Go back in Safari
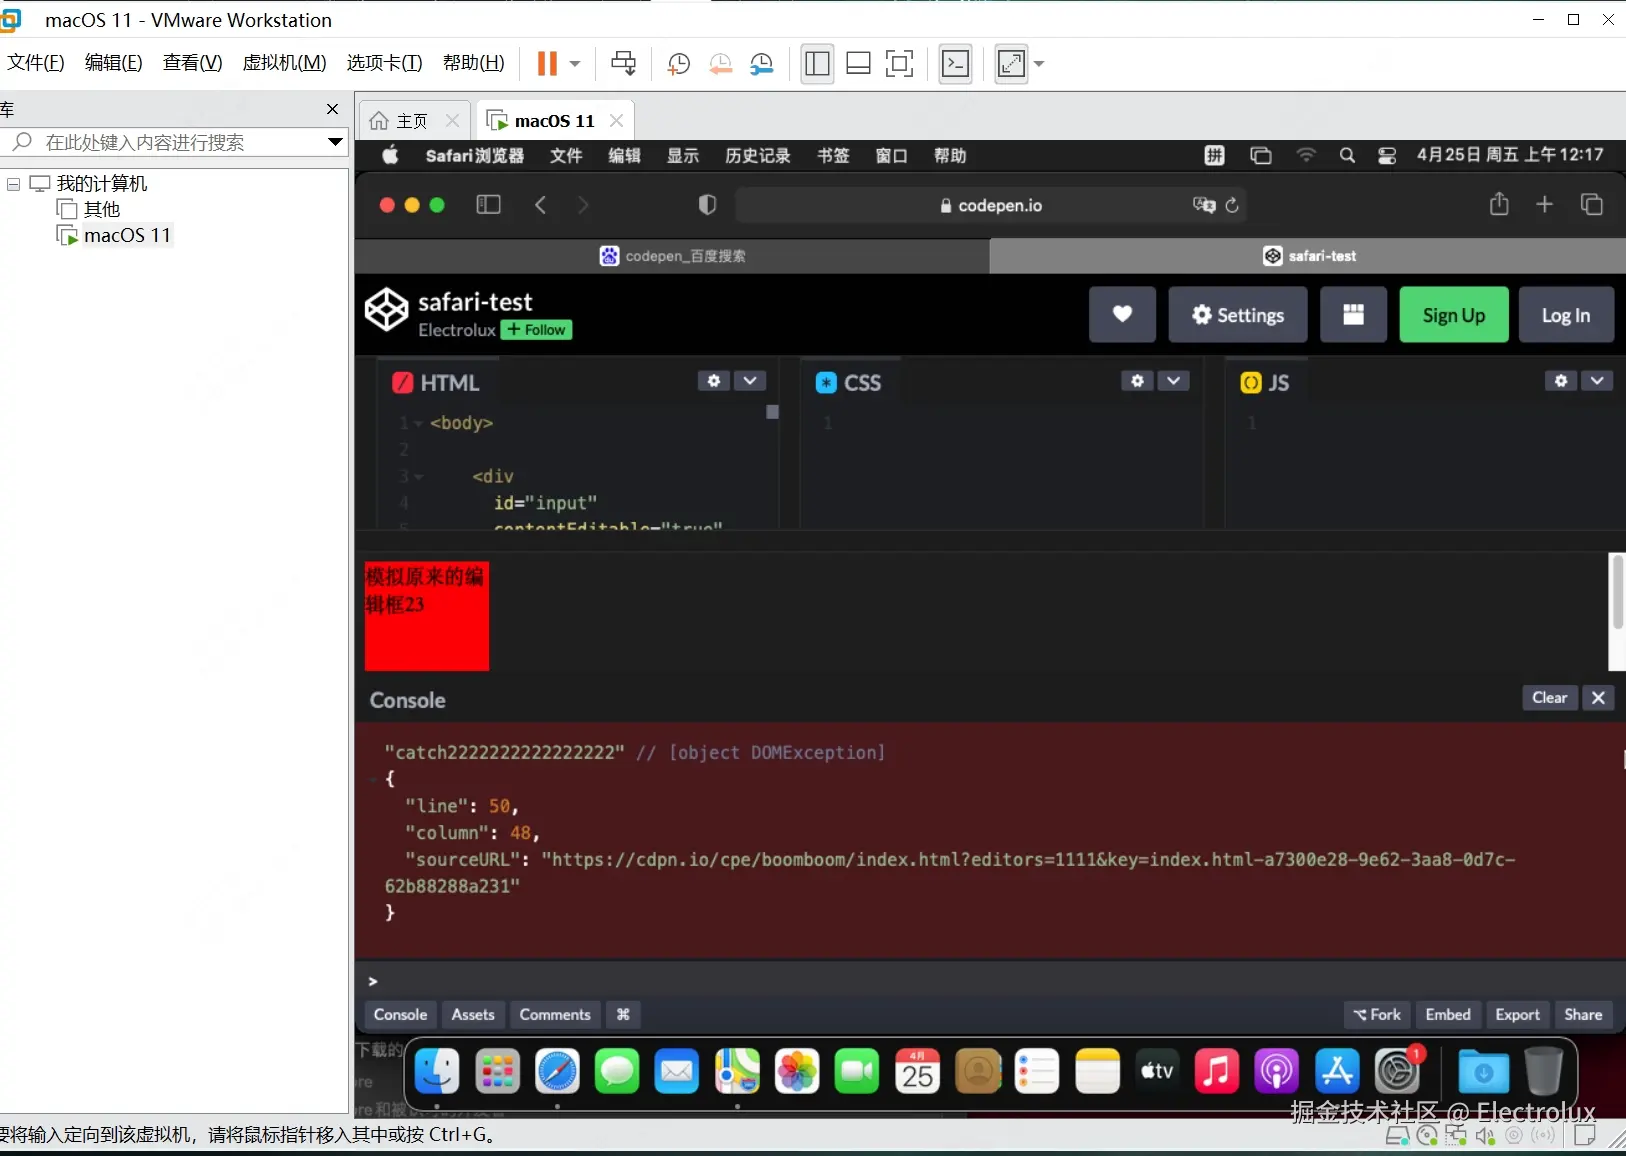Image resolution: width=1626 pixels, height=1156 pixels. tap(540, 205)
